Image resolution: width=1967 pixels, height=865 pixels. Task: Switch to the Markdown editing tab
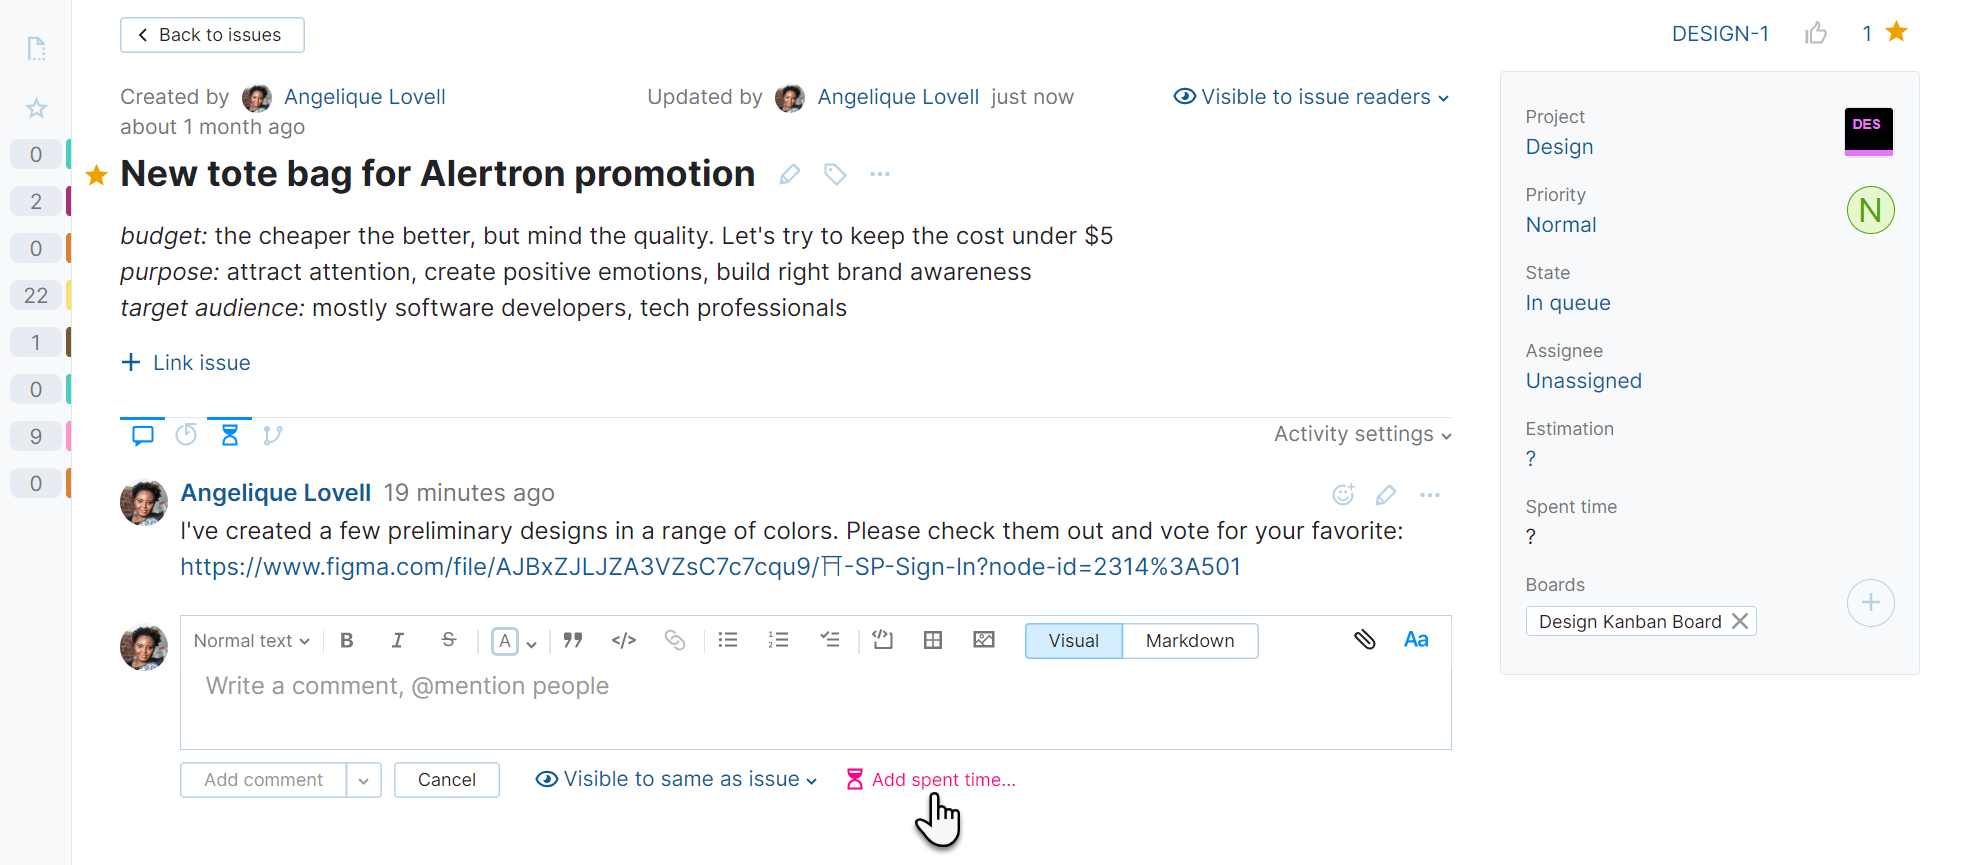pyautogui.click(x=1189, y=640)
